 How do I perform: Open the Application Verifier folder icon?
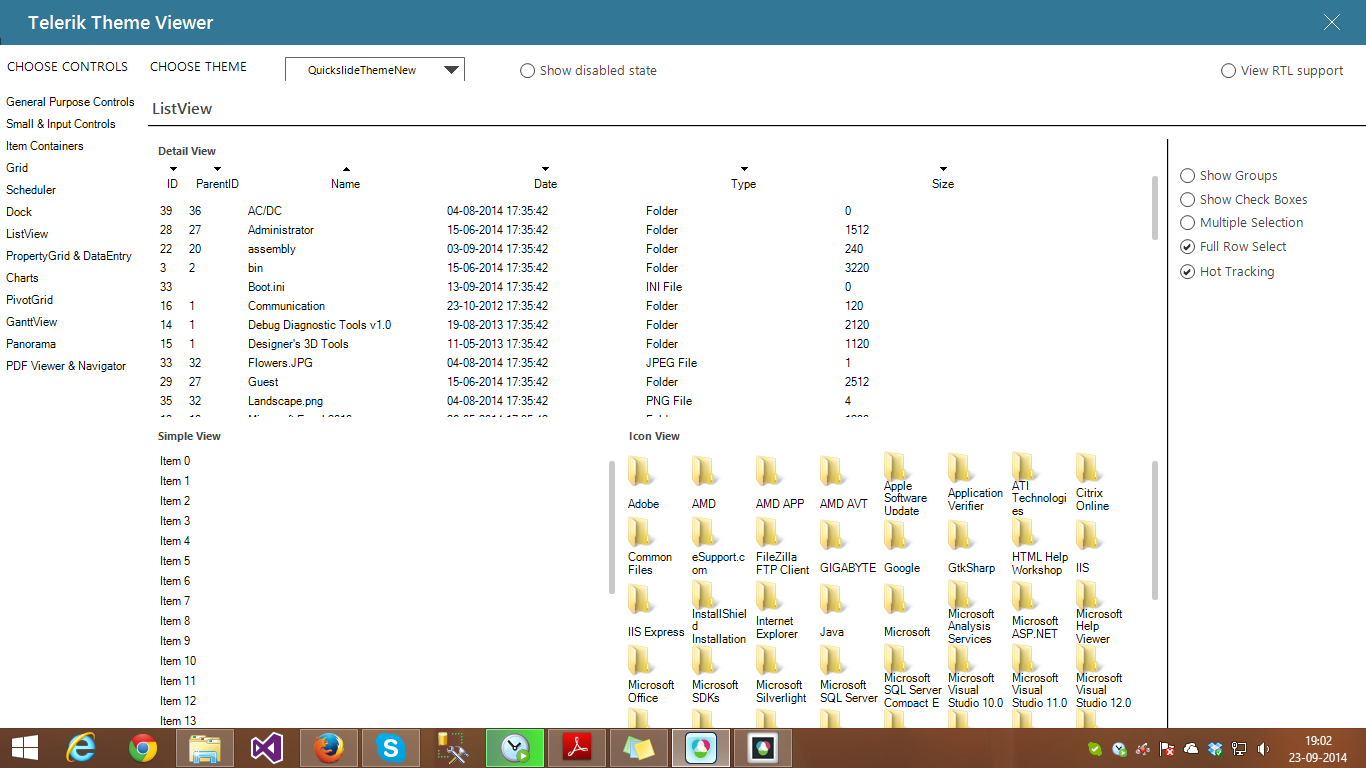(x=961, y=468)
